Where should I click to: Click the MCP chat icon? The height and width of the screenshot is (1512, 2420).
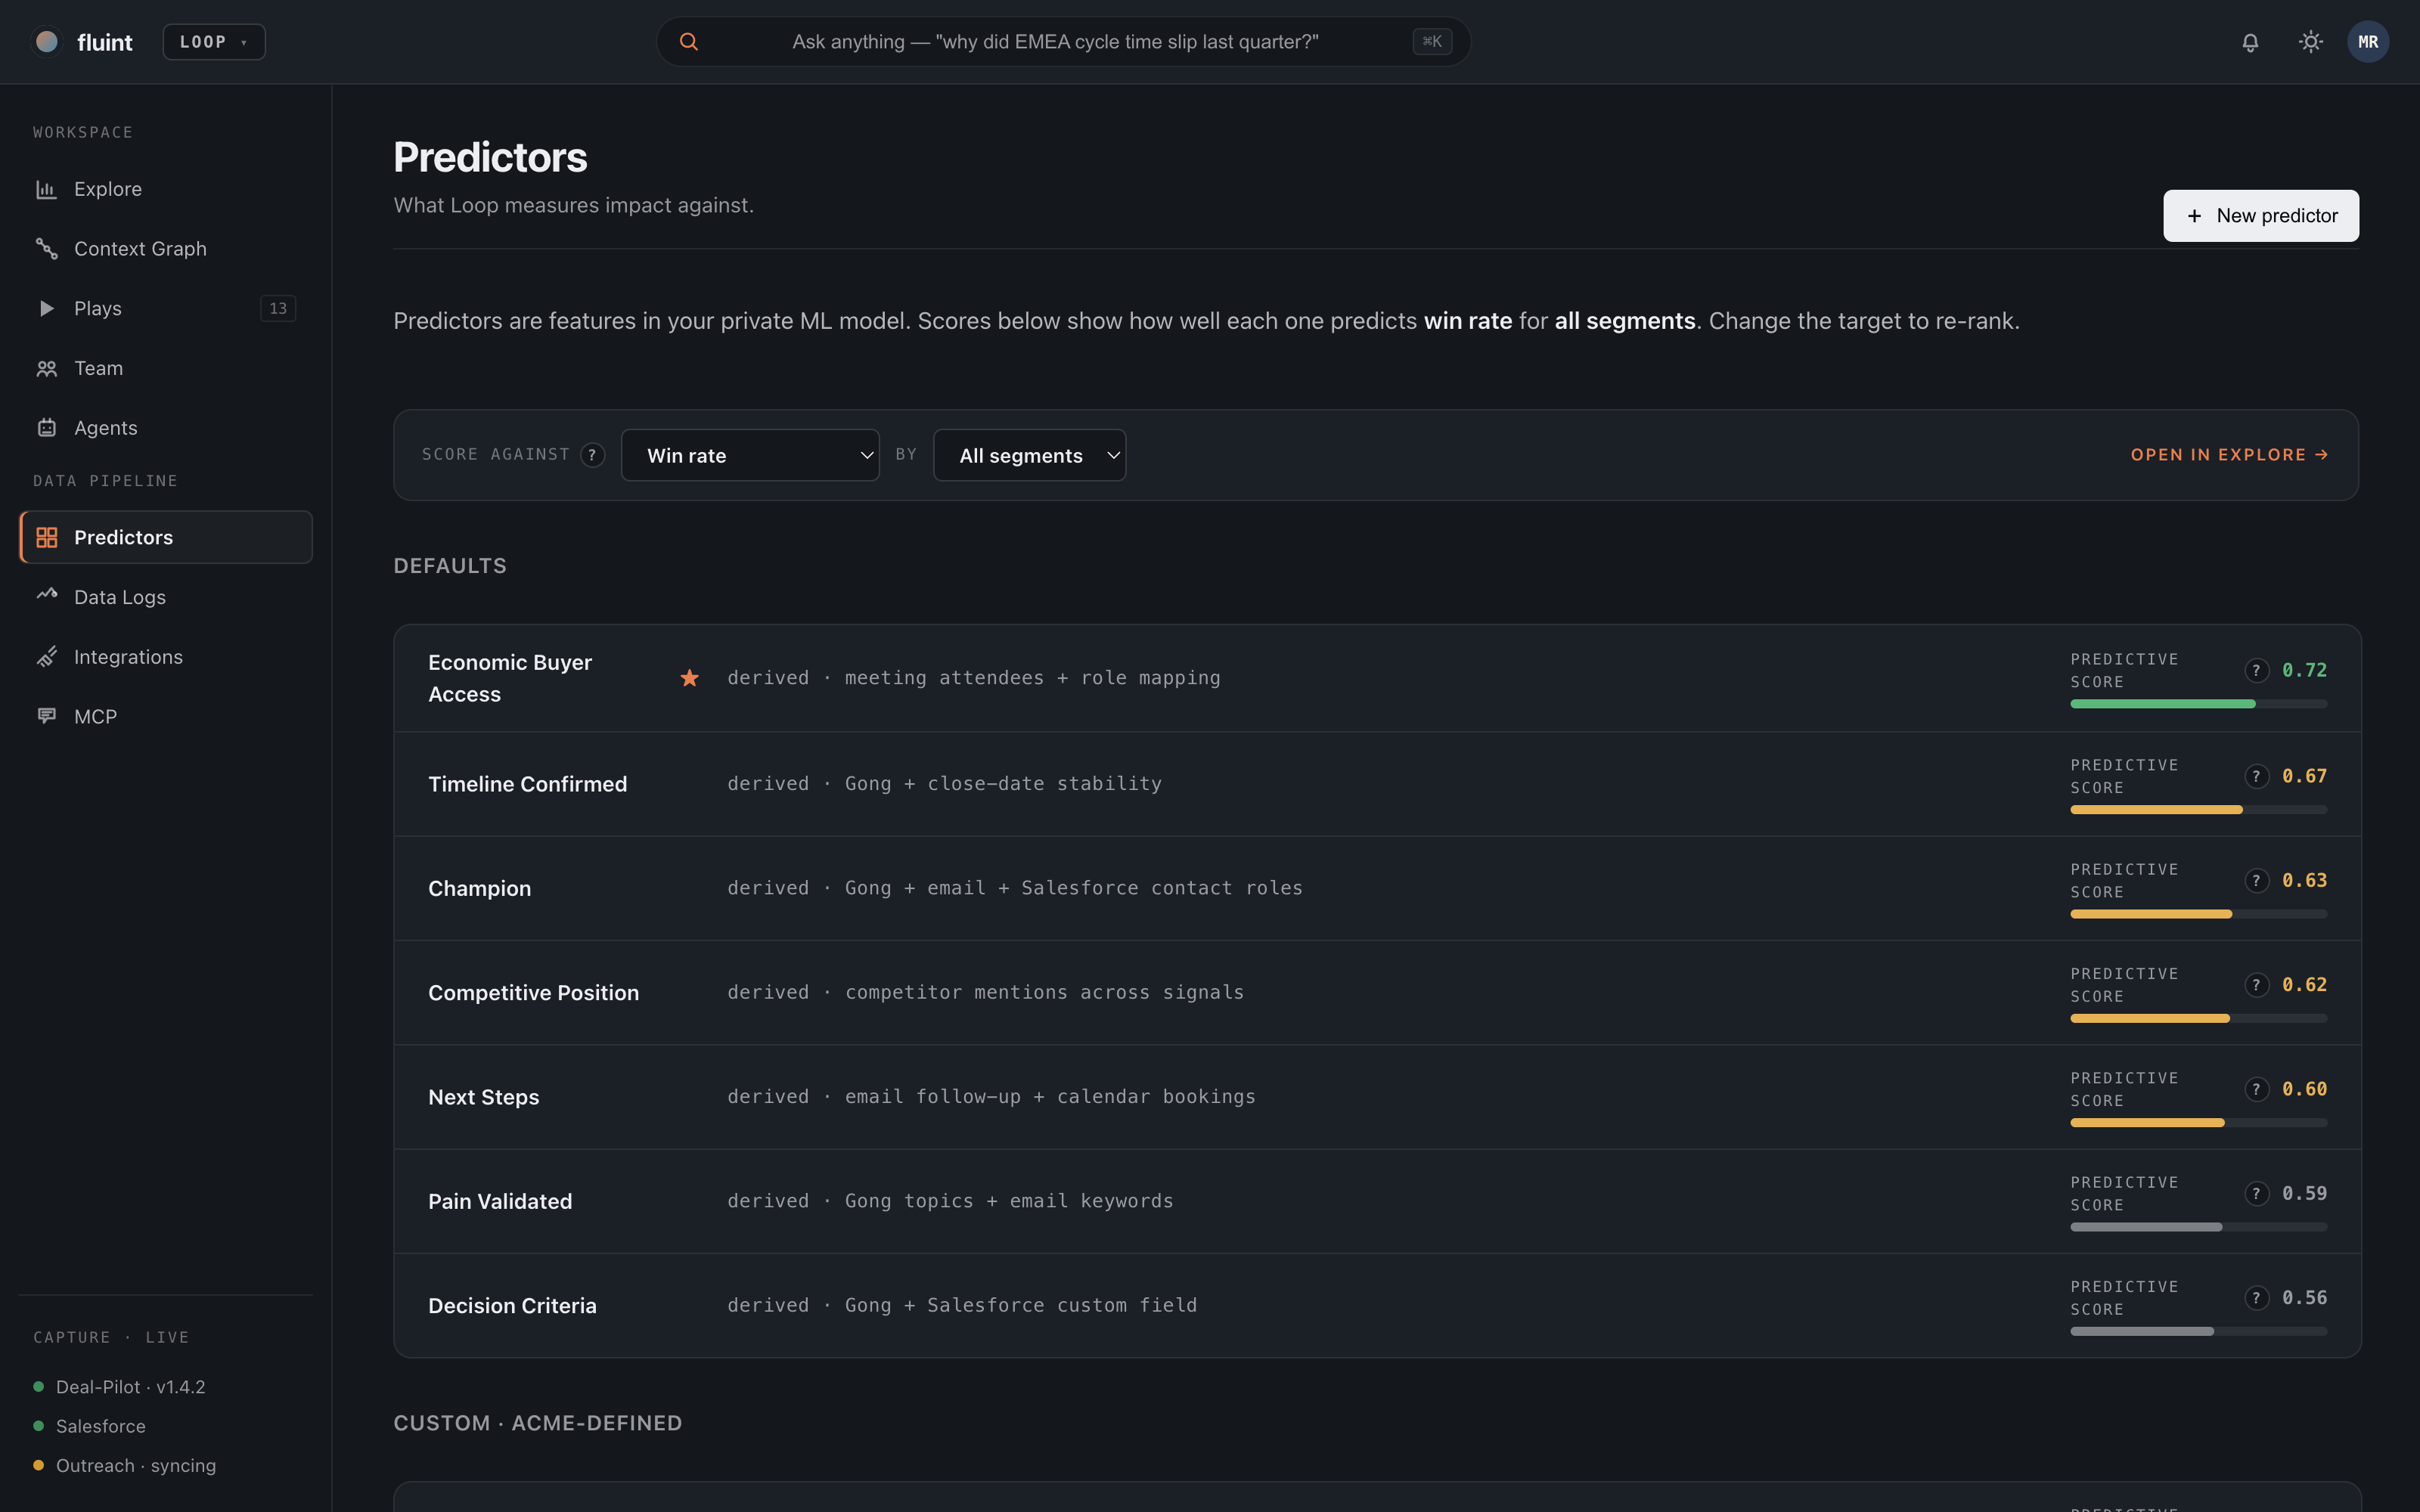click(46, 716)
